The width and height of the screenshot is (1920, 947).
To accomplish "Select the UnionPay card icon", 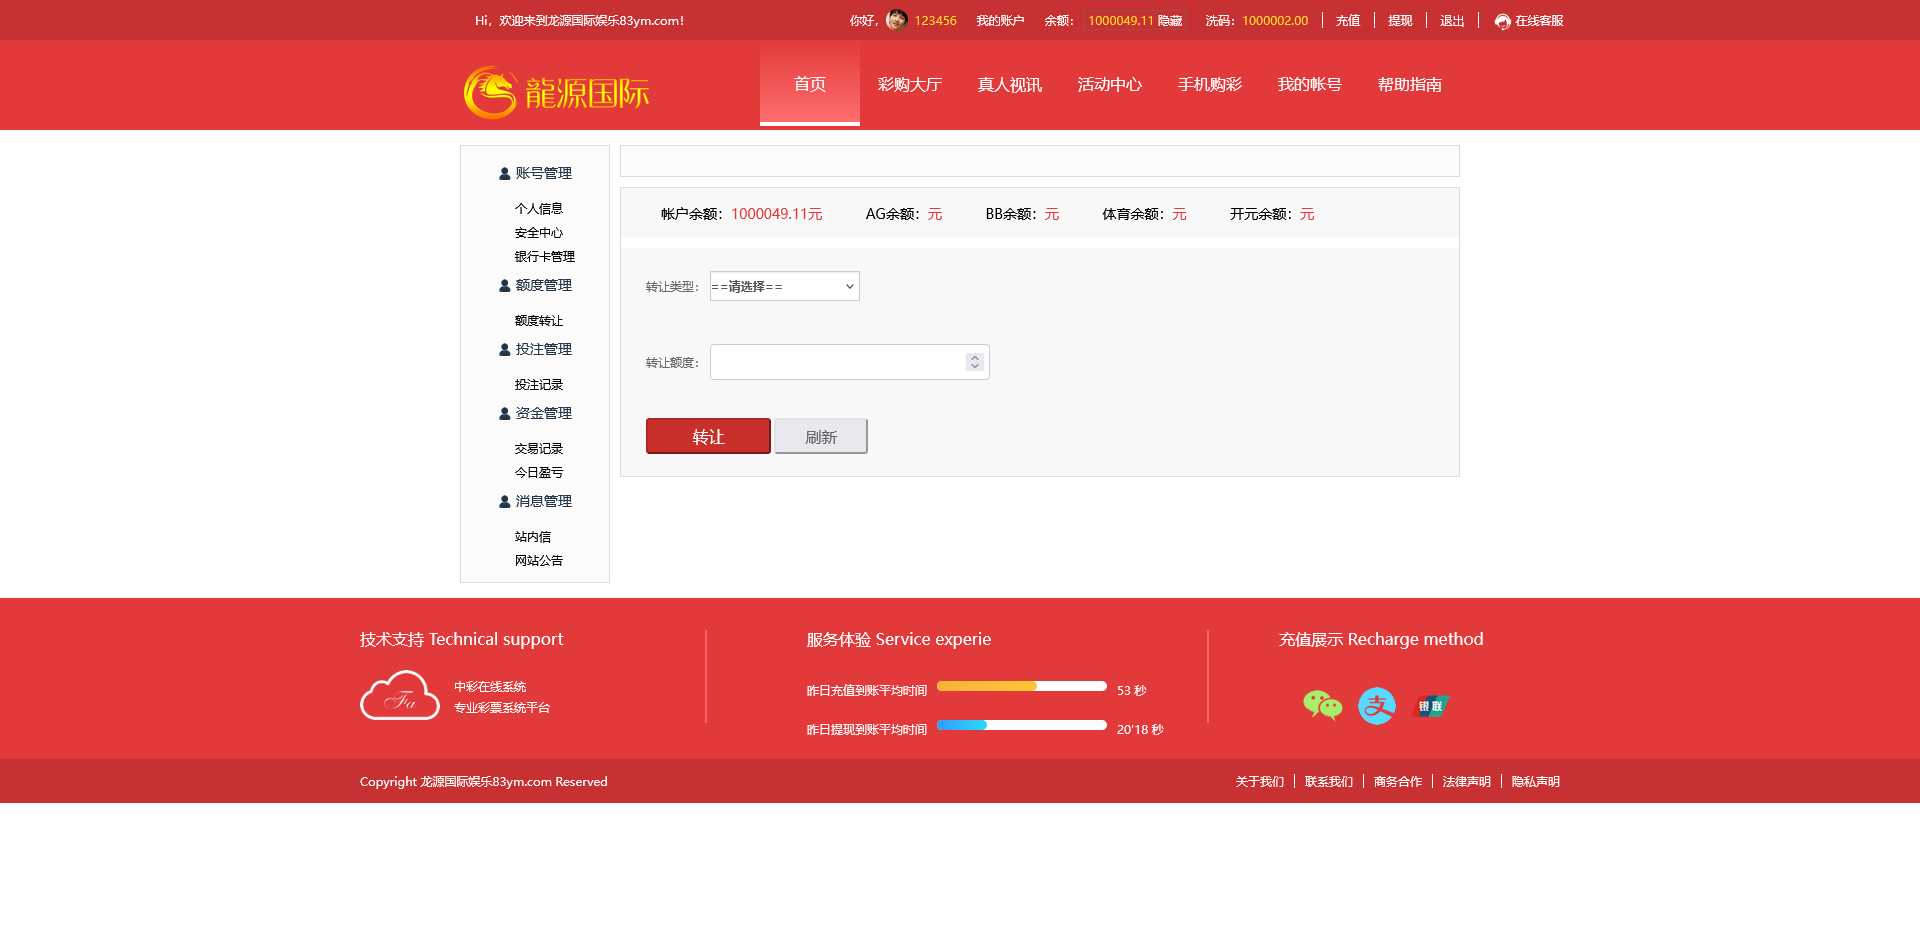I will pyautogui.click(x=1431, y=706).
